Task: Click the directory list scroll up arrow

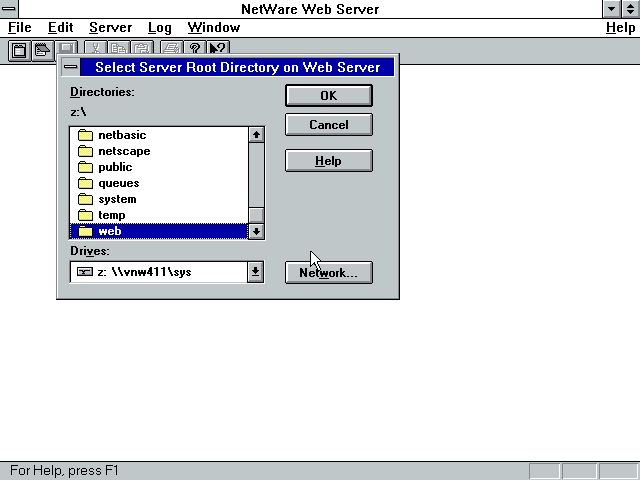Action: pyautogui.click(x=256, y=135)
